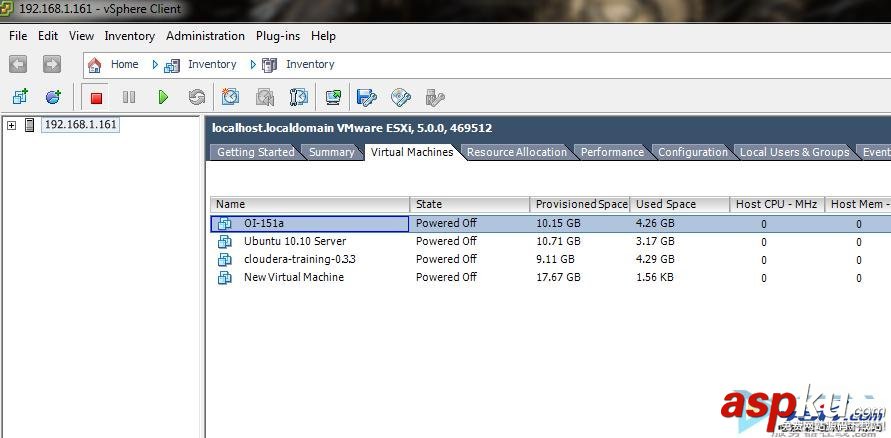The image size is (891, 438).
Task: Click the Take Snapshot toolbar icon
Action: 230,97
